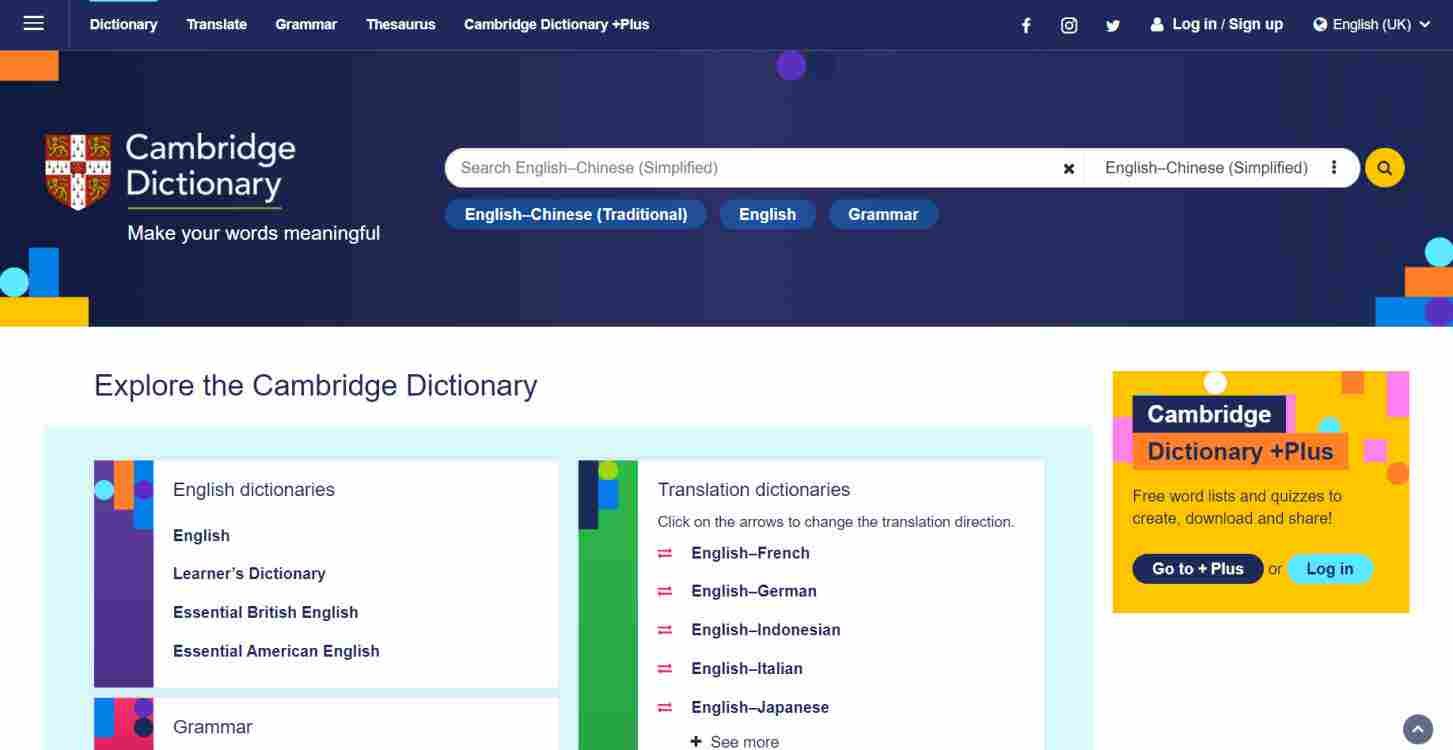This screenshot has width=1453, height=750.
Task: Open Cambridge's Twitter page icon
Action: point(1113,25)
